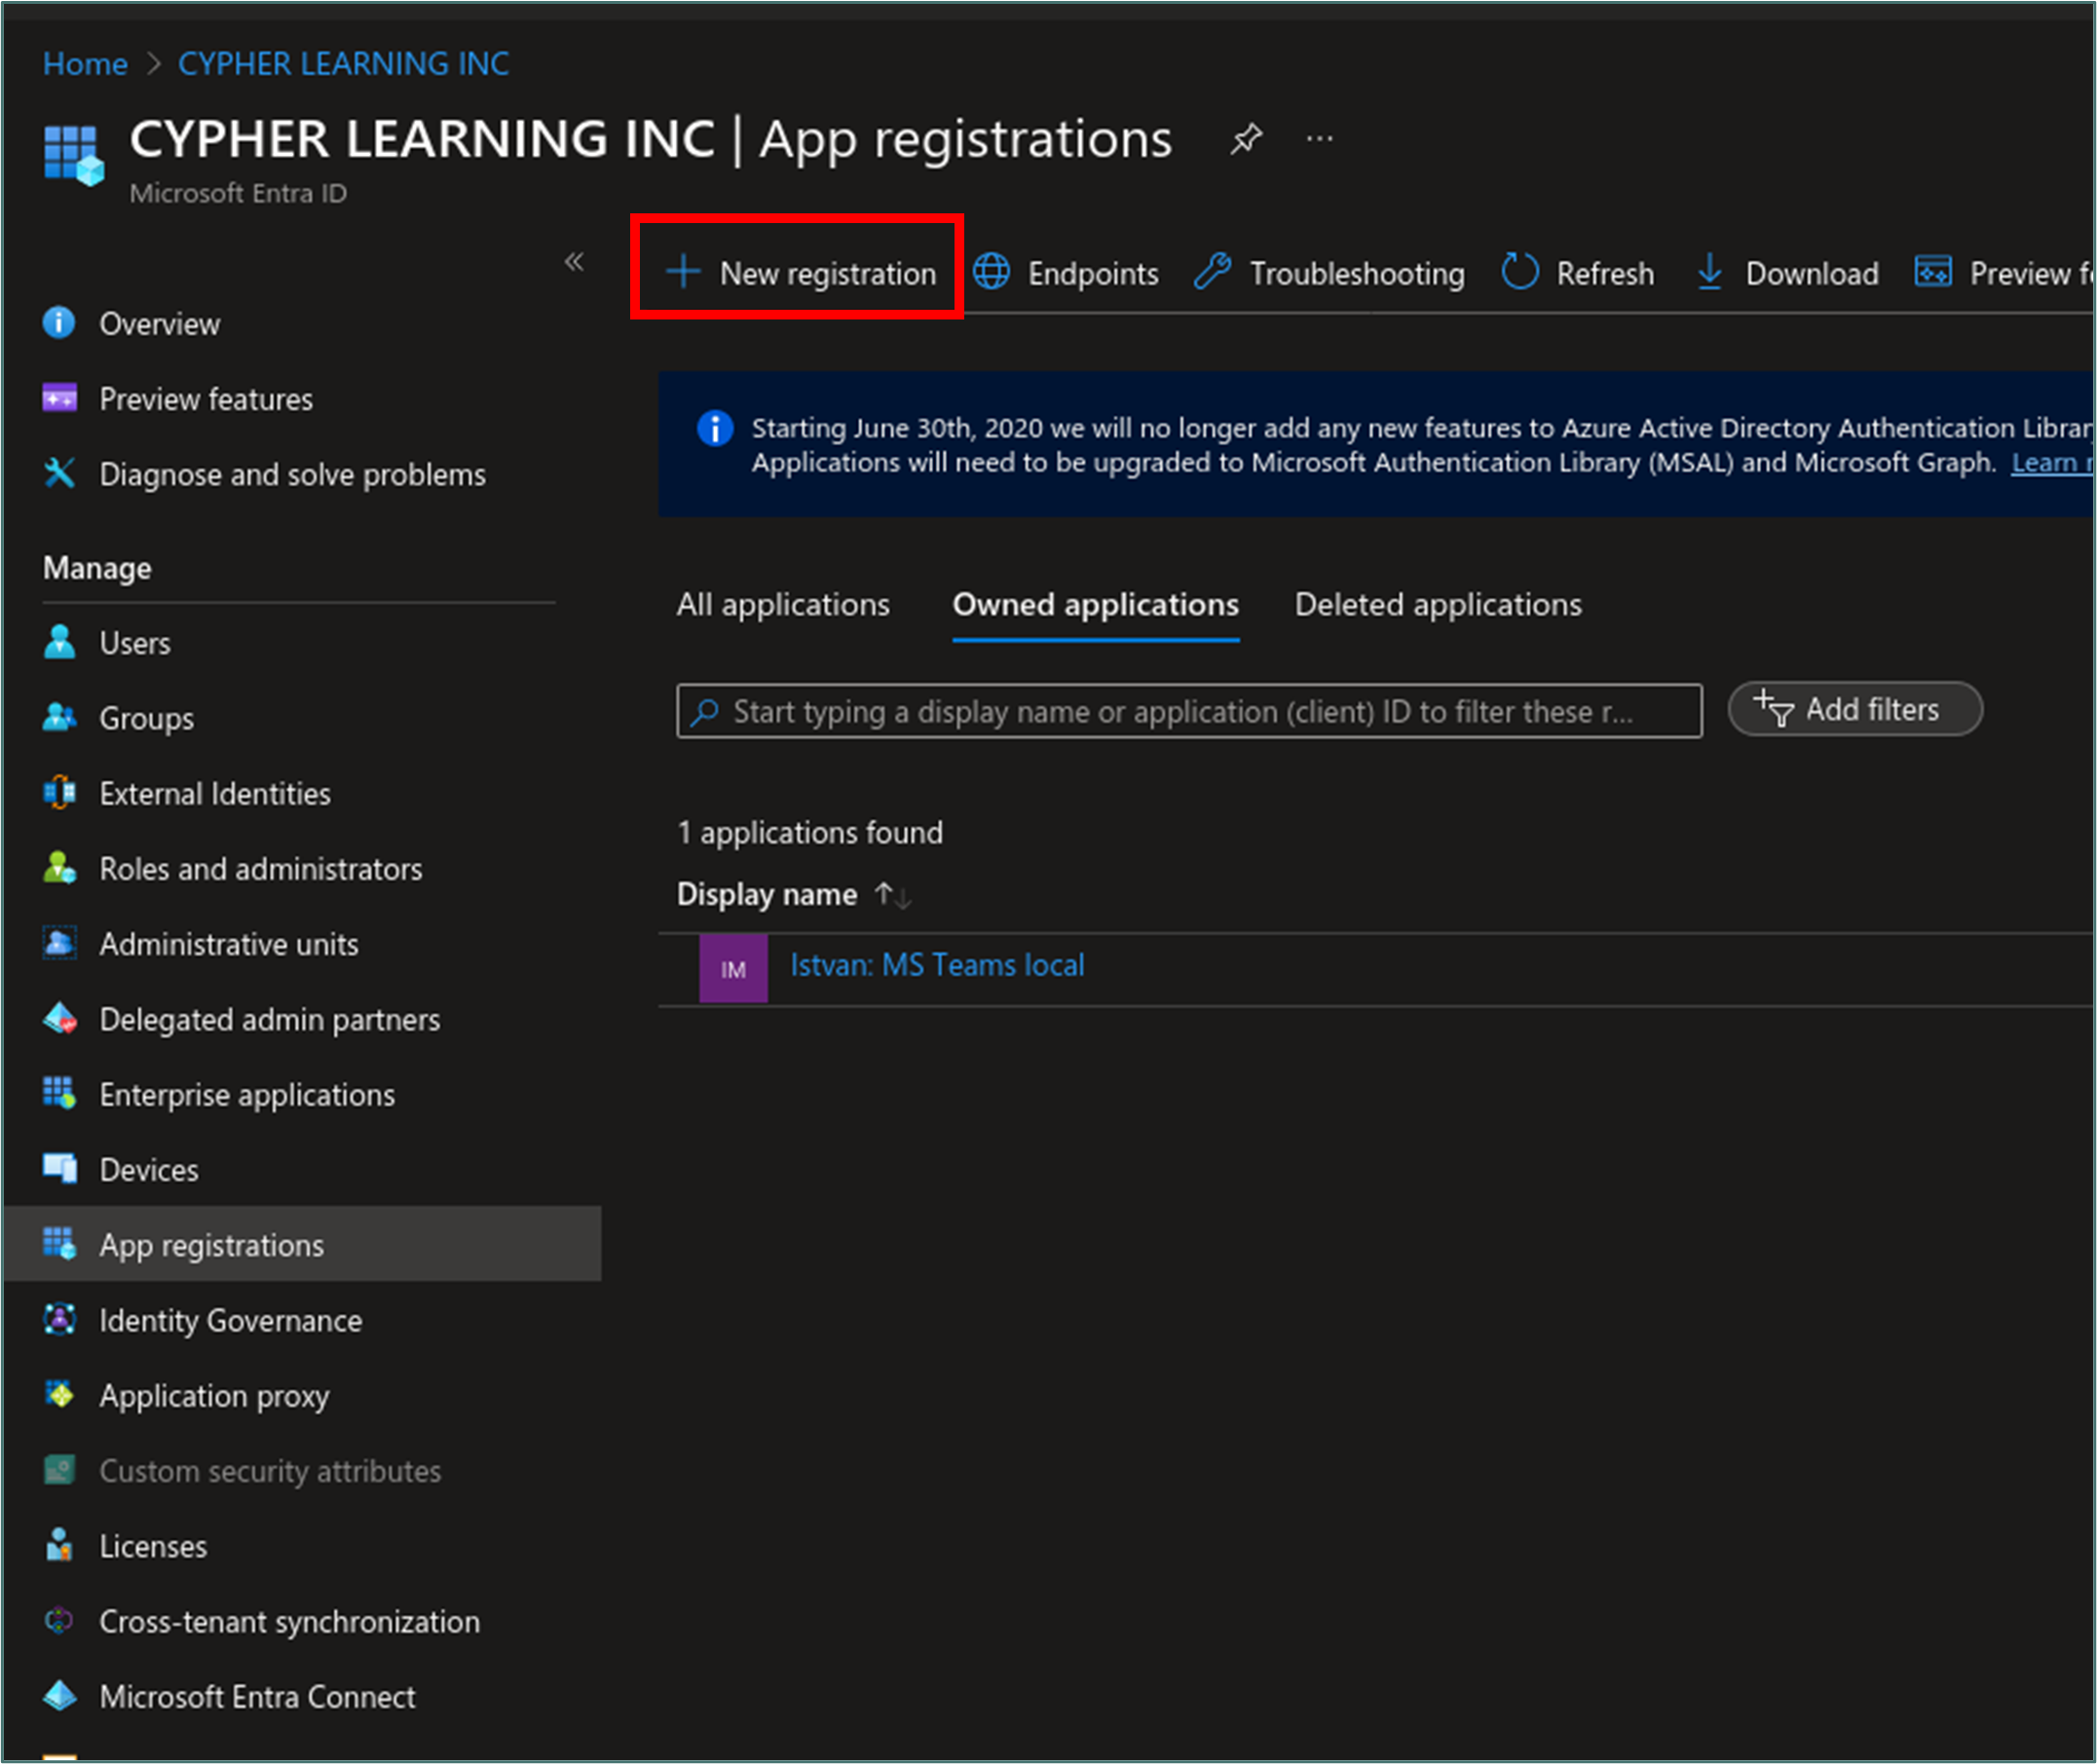Go to the Home breadcrumb link
Image resolution: width=2097 pixels, height=1764 pixels.
pyautogui.click(x=85, y=64)
